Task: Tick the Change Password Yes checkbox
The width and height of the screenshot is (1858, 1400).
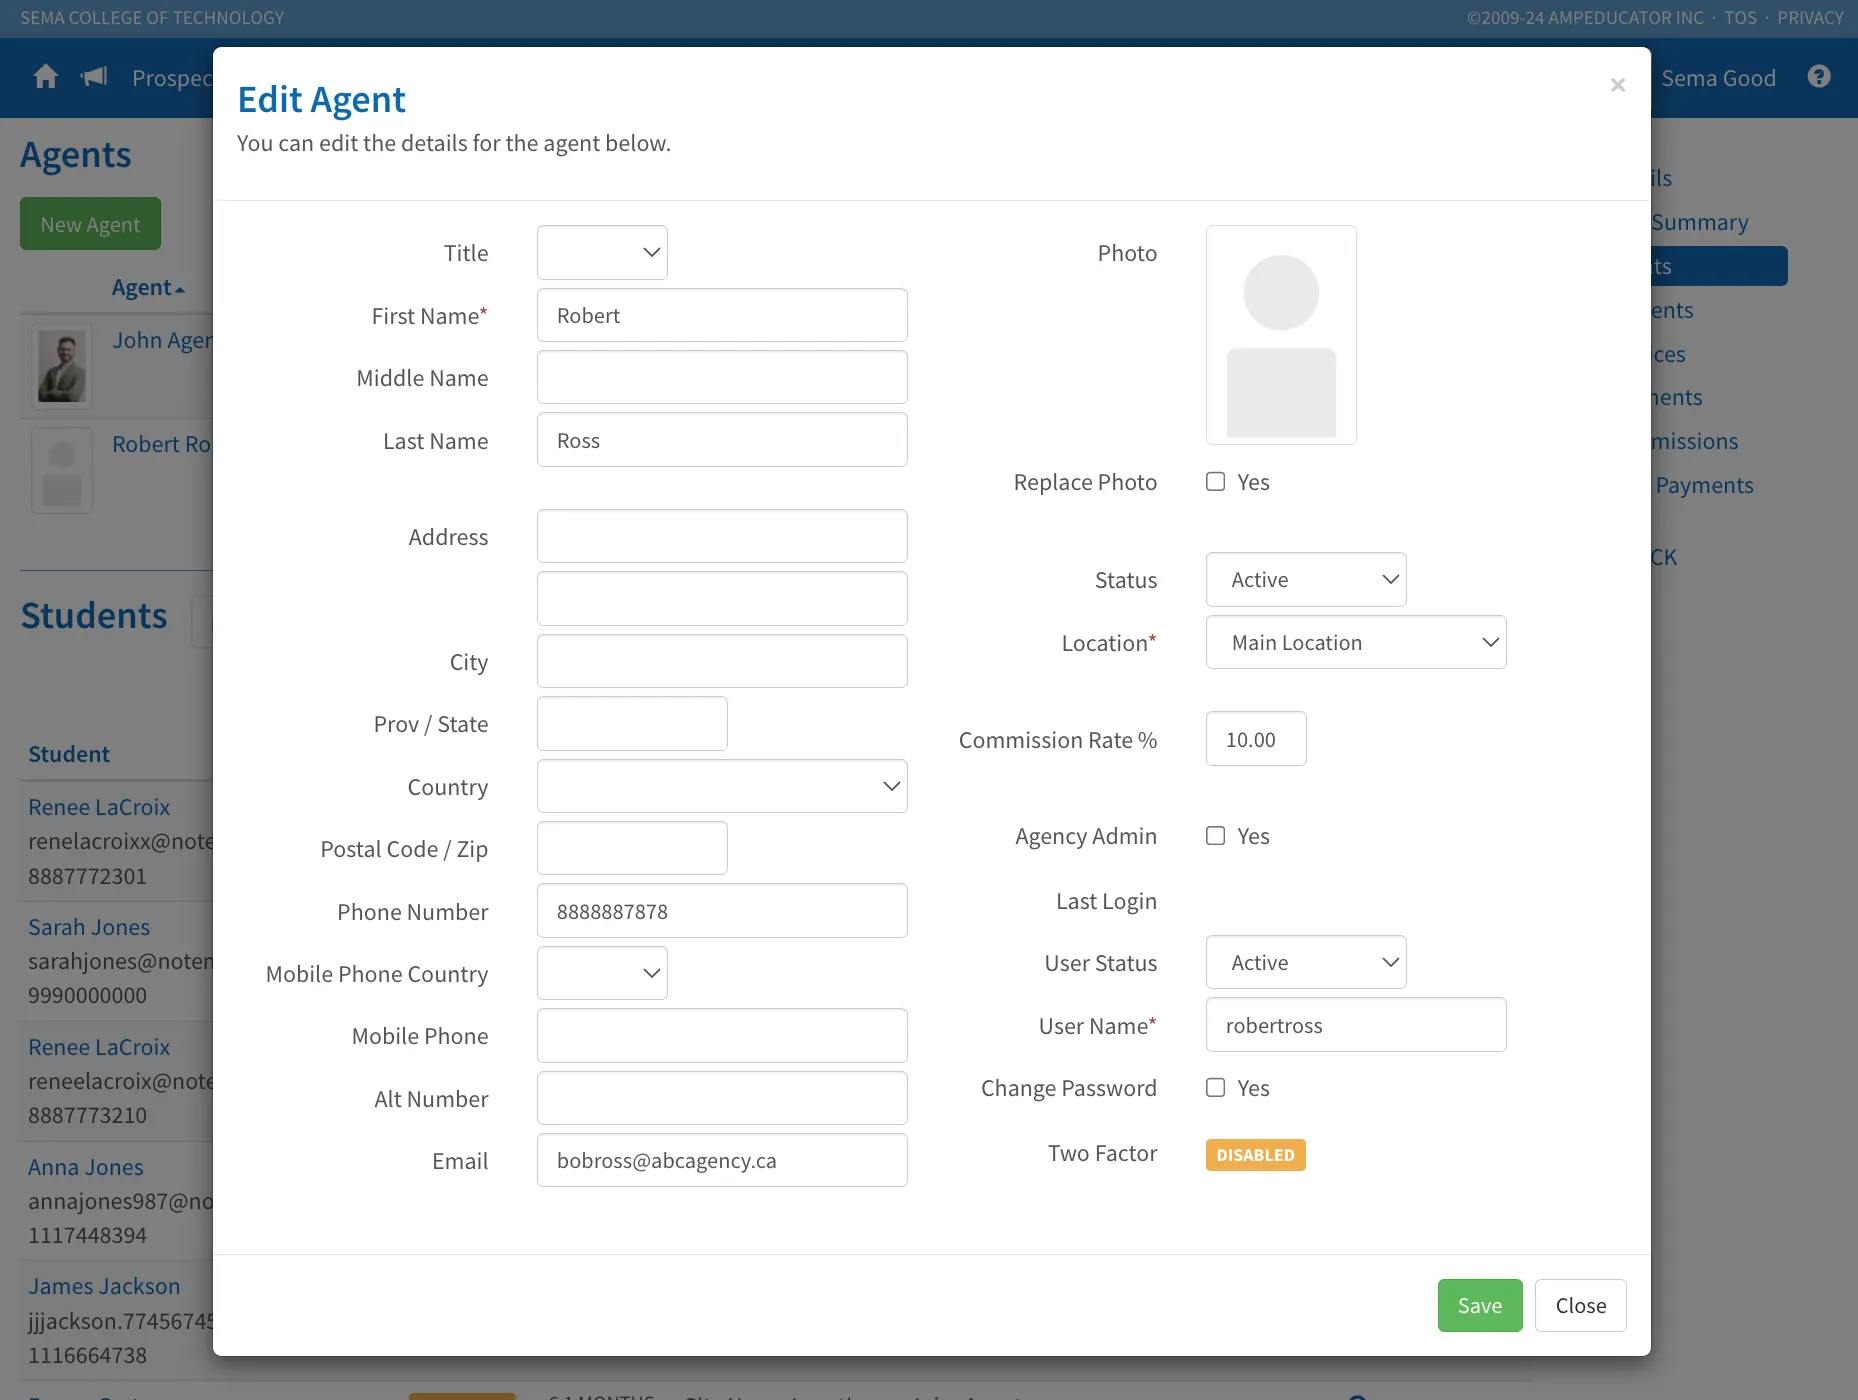Action: (1216, 1088)
